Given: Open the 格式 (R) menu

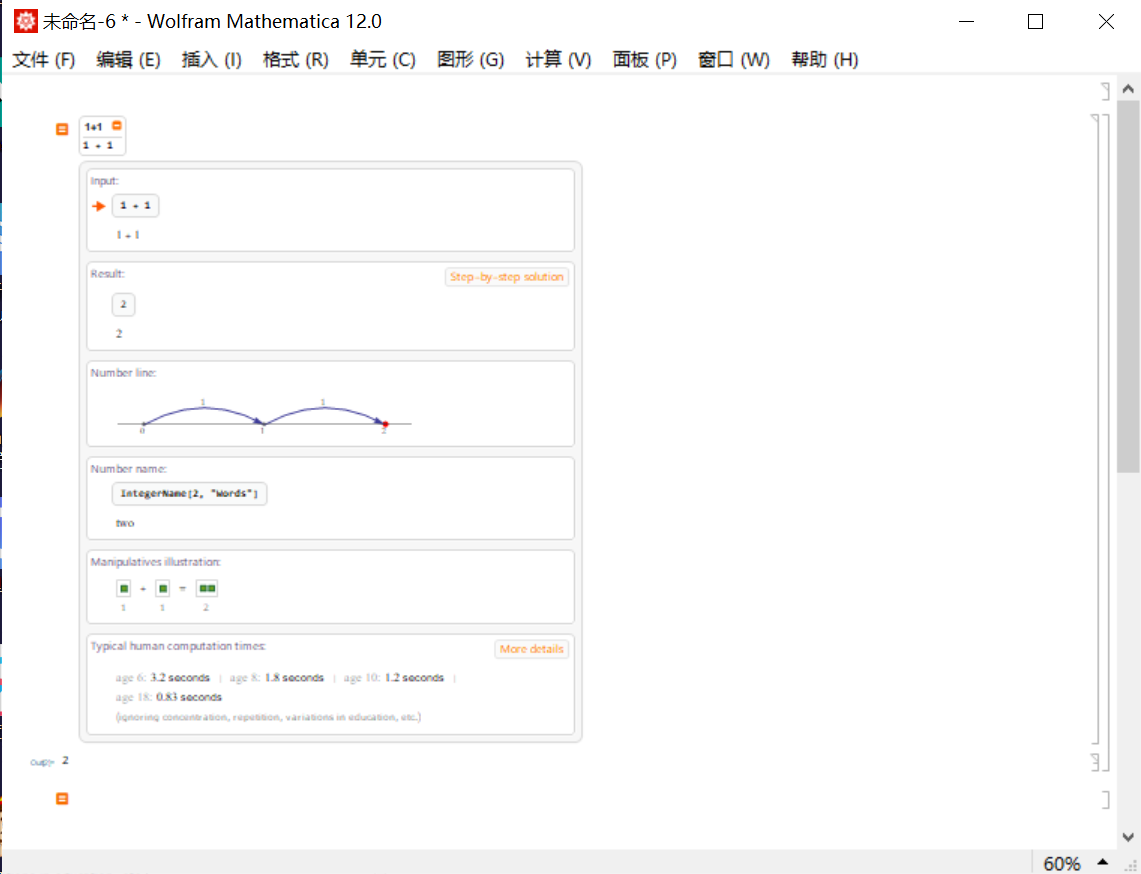Looking at the screenshot, I should tap(295, 60).
